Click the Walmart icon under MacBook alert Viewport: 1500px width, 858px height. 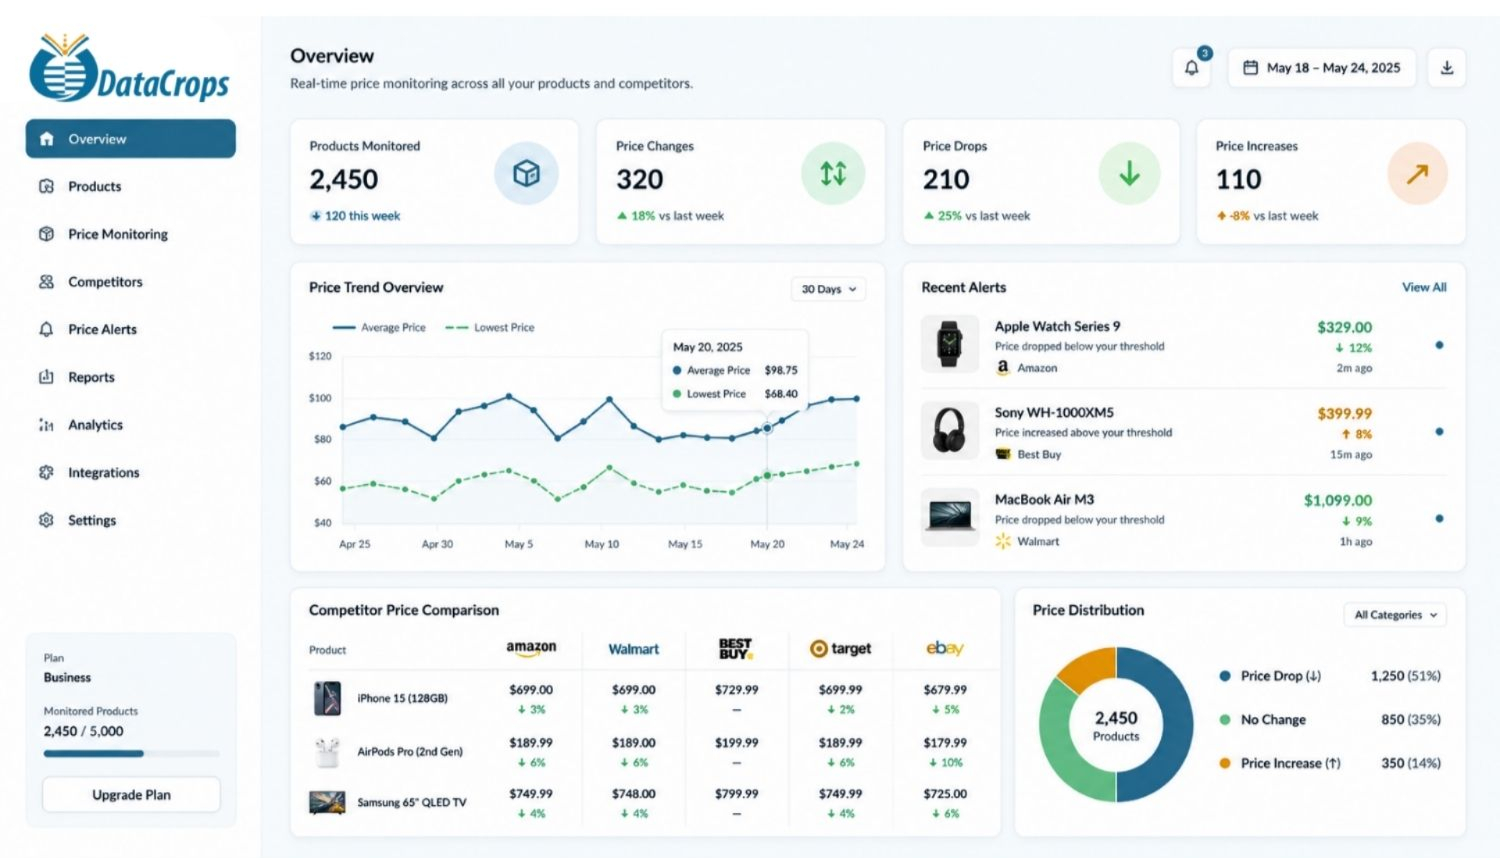pos(1003,541)
